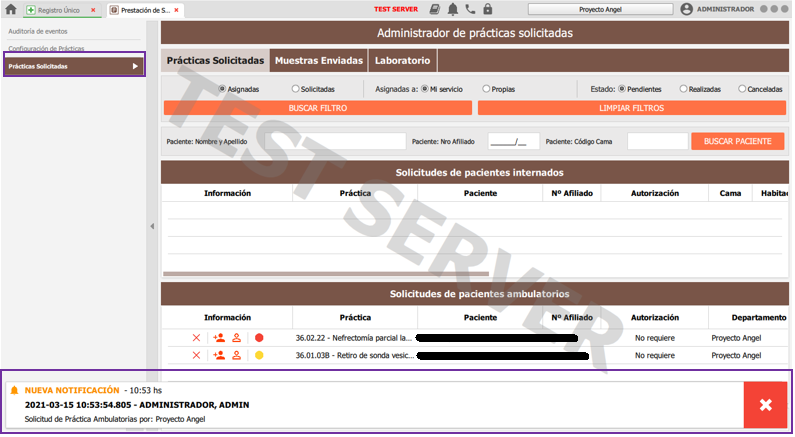795x437 pixels.
Task: View patient icon in Retiro de sonda row
Action: [x=236, y=355]
